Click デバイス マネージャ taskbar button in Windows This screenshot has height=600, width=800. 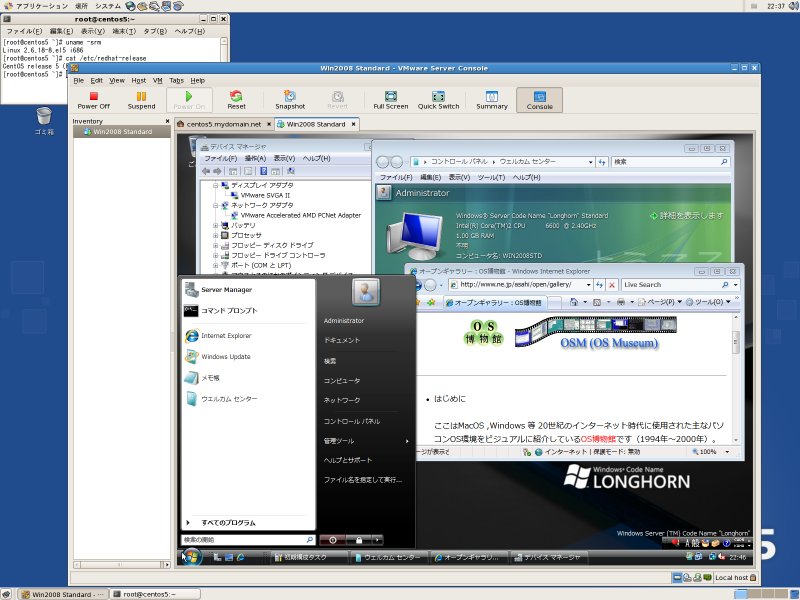click(548, 557)
